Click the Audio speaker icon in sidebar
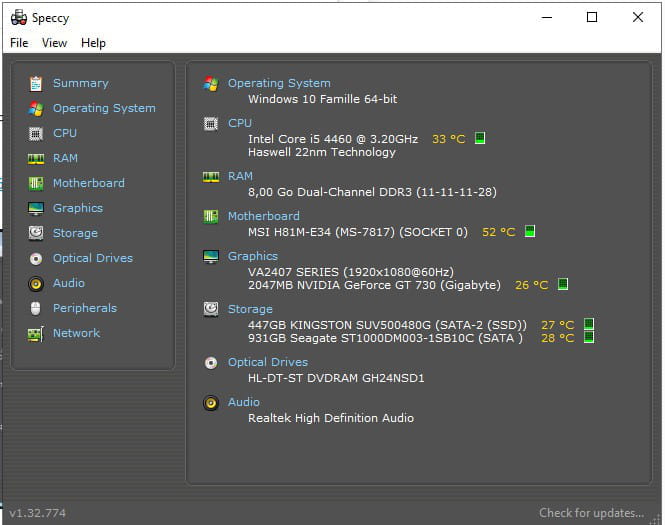The width and height of the screenshot is (665, 525). (x=36, y=284)
